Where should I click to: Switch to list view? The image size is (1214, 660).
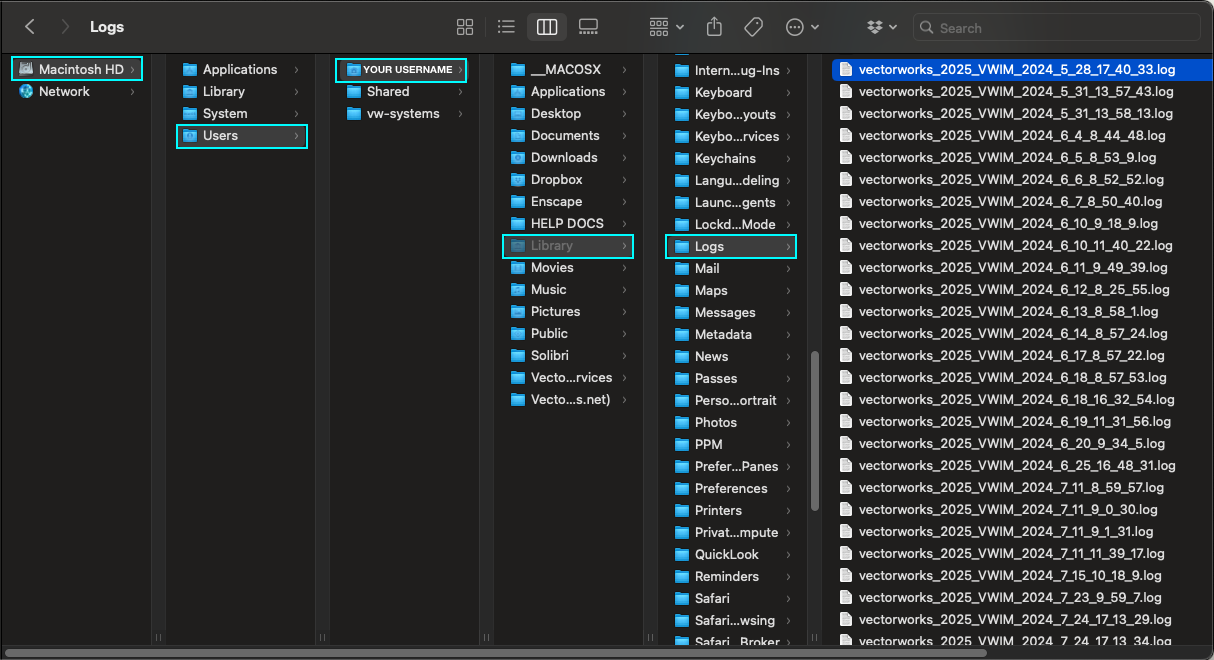pyautogui.click(x=506, y=27)
